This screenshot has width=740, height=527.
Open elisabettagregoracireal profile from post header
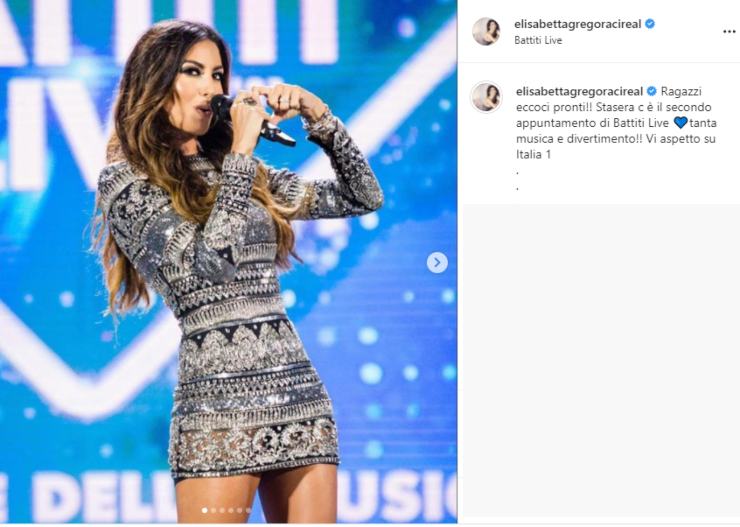pos(578,24)
